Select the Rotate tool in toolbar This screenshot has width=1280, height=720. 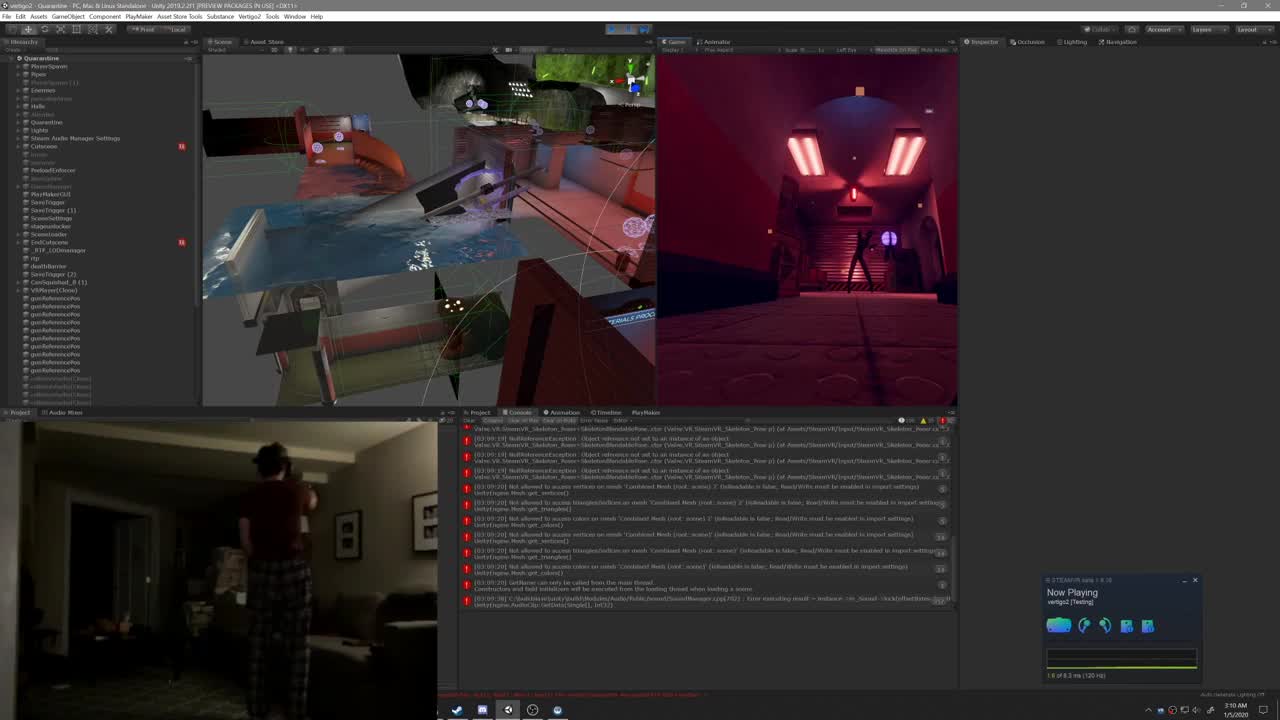pos(44,29)
